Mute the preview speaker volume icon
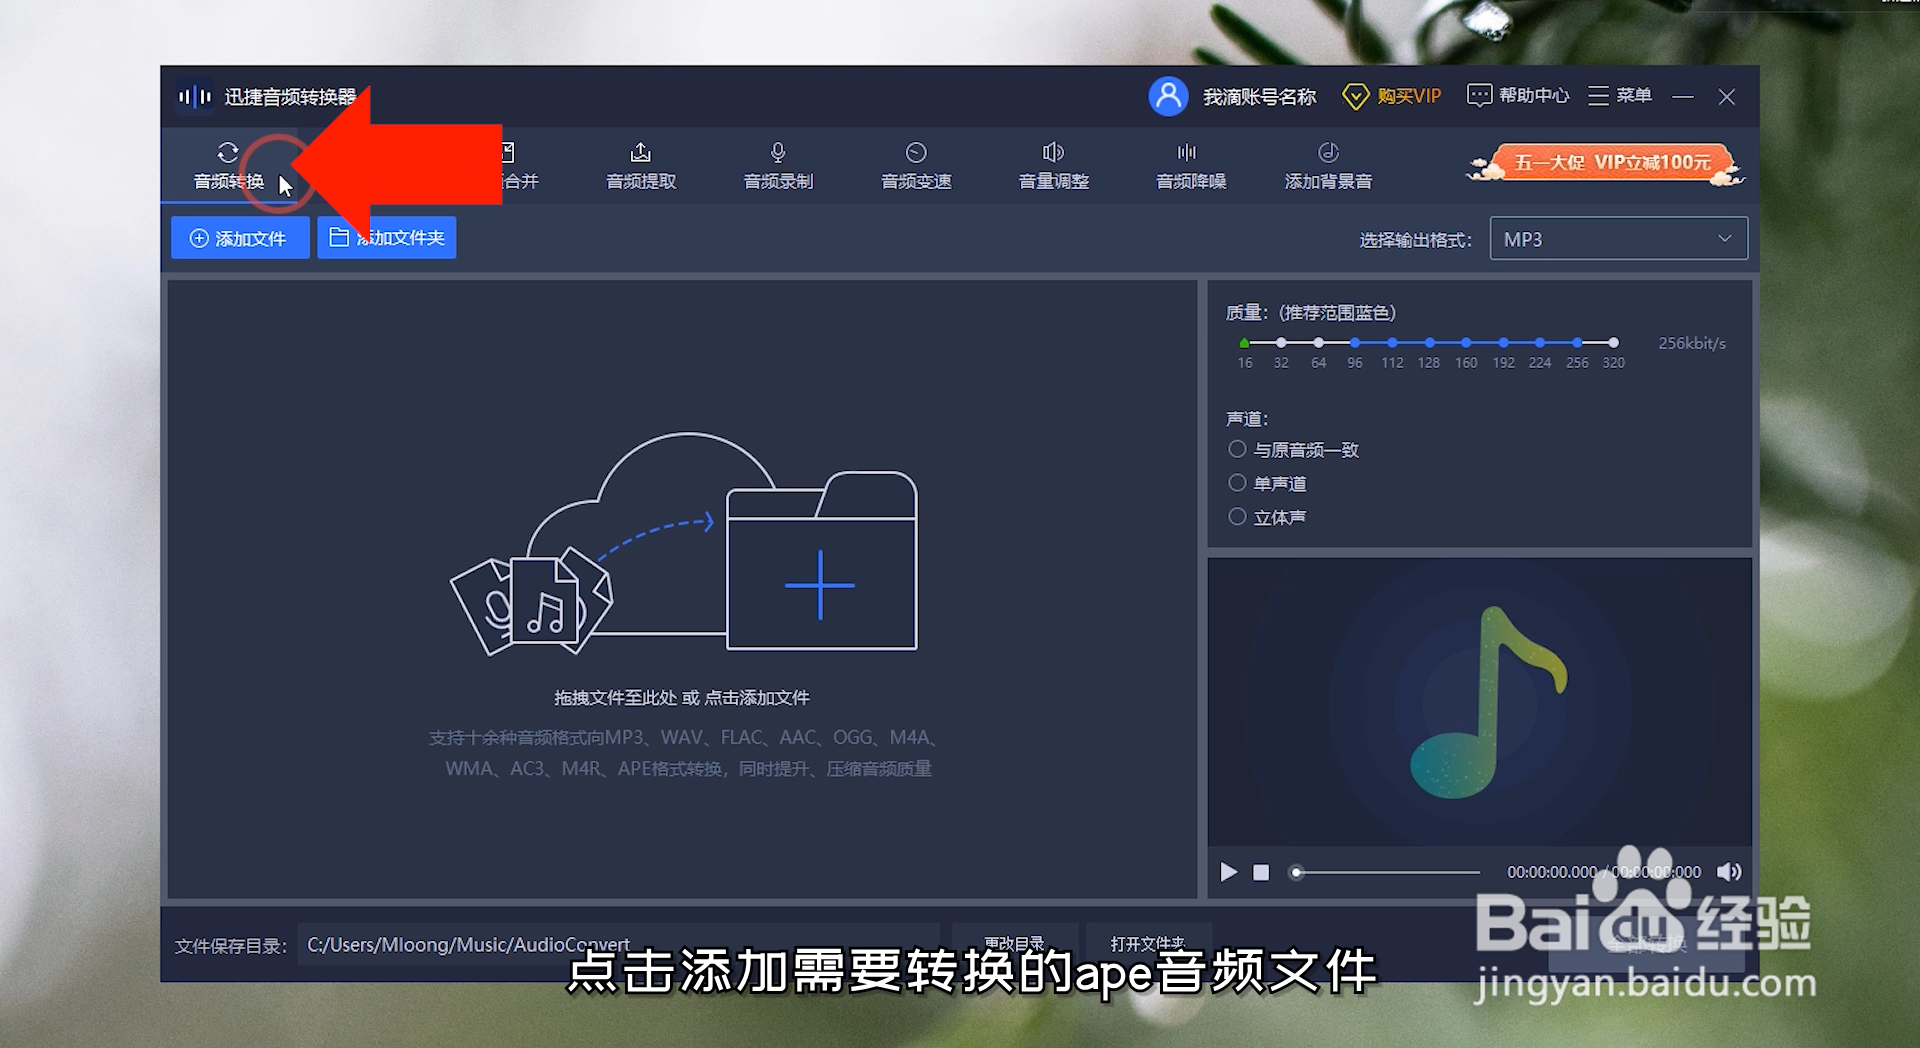The image size is (1920, 1048). (x=1729, y=872)
